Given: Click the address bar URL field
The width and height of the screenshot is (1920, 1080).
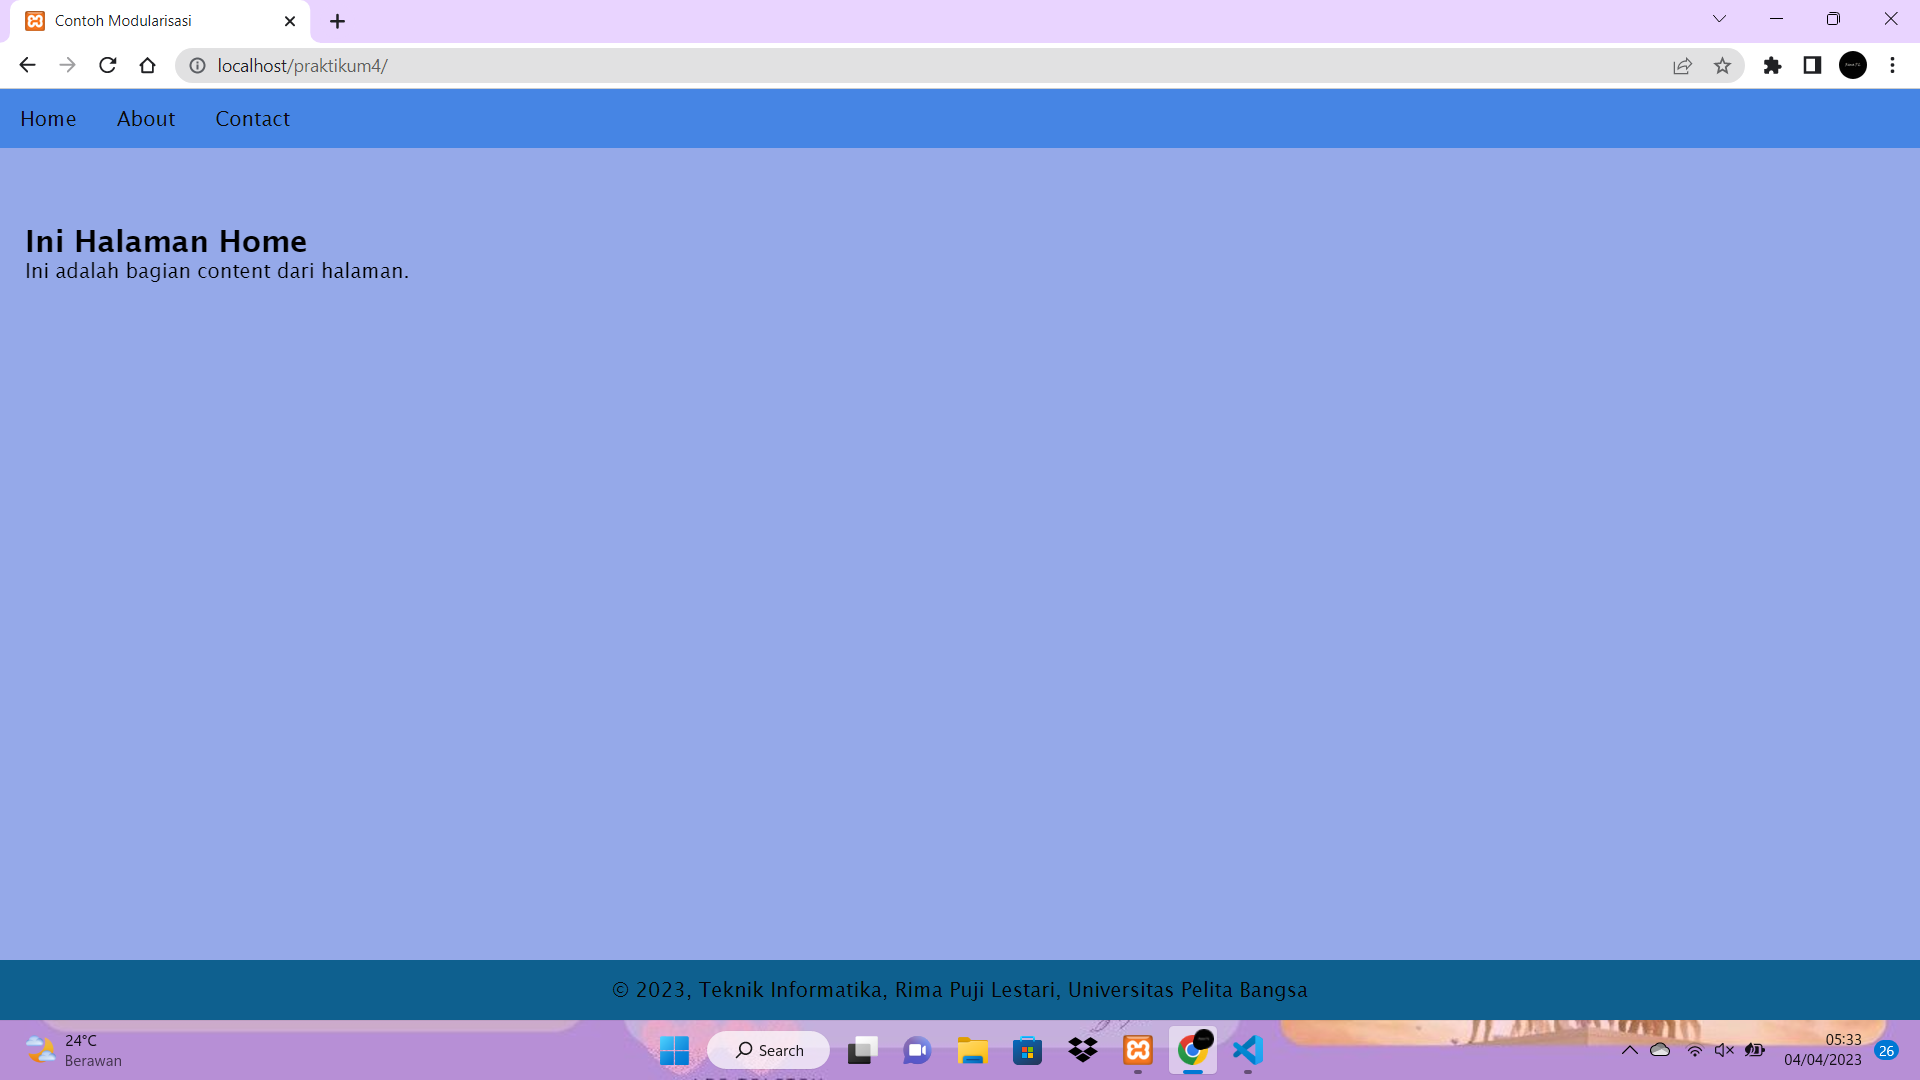Looking at the screenshot, I should (x=900, y=66).
